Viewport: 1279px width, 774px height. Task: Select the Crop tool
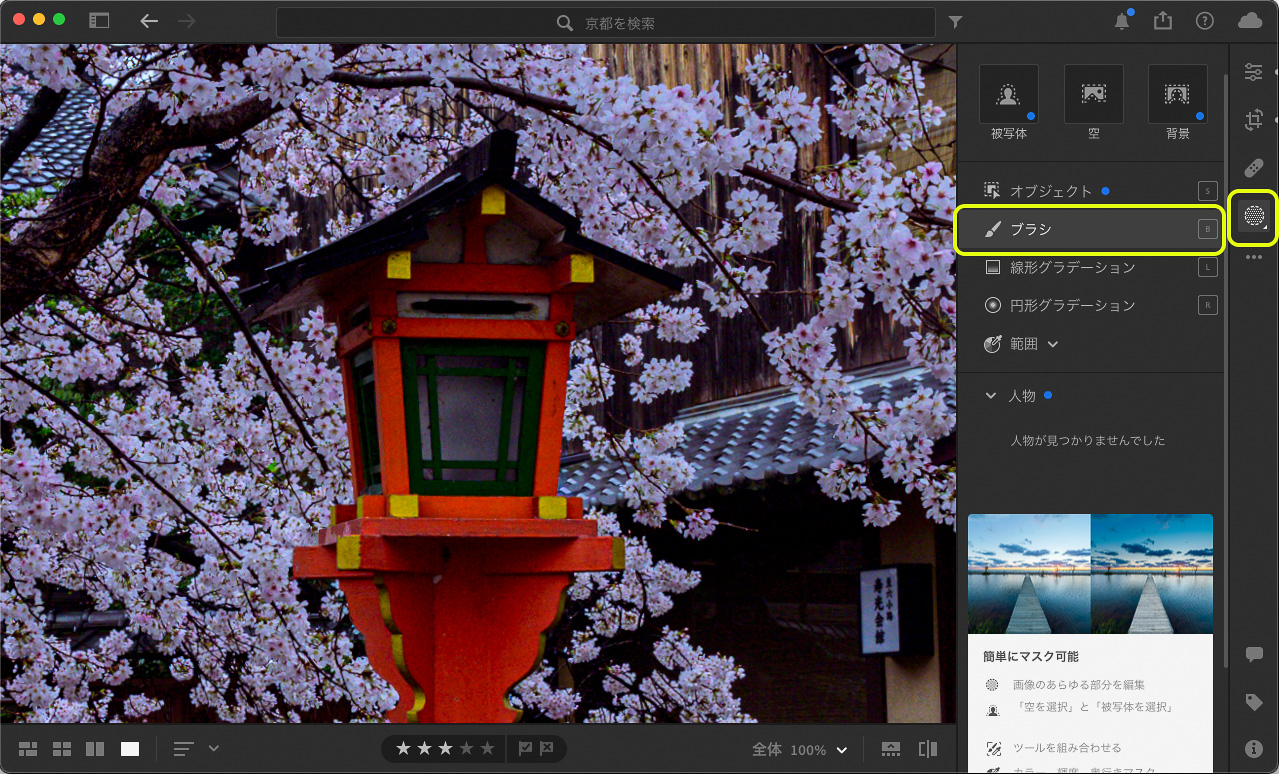pyautogui.click(x=1253, y=119)
